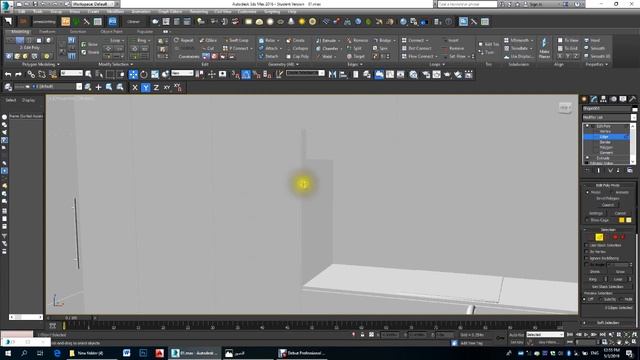Open the Utilities hammer panel tab

pos(632,99)
